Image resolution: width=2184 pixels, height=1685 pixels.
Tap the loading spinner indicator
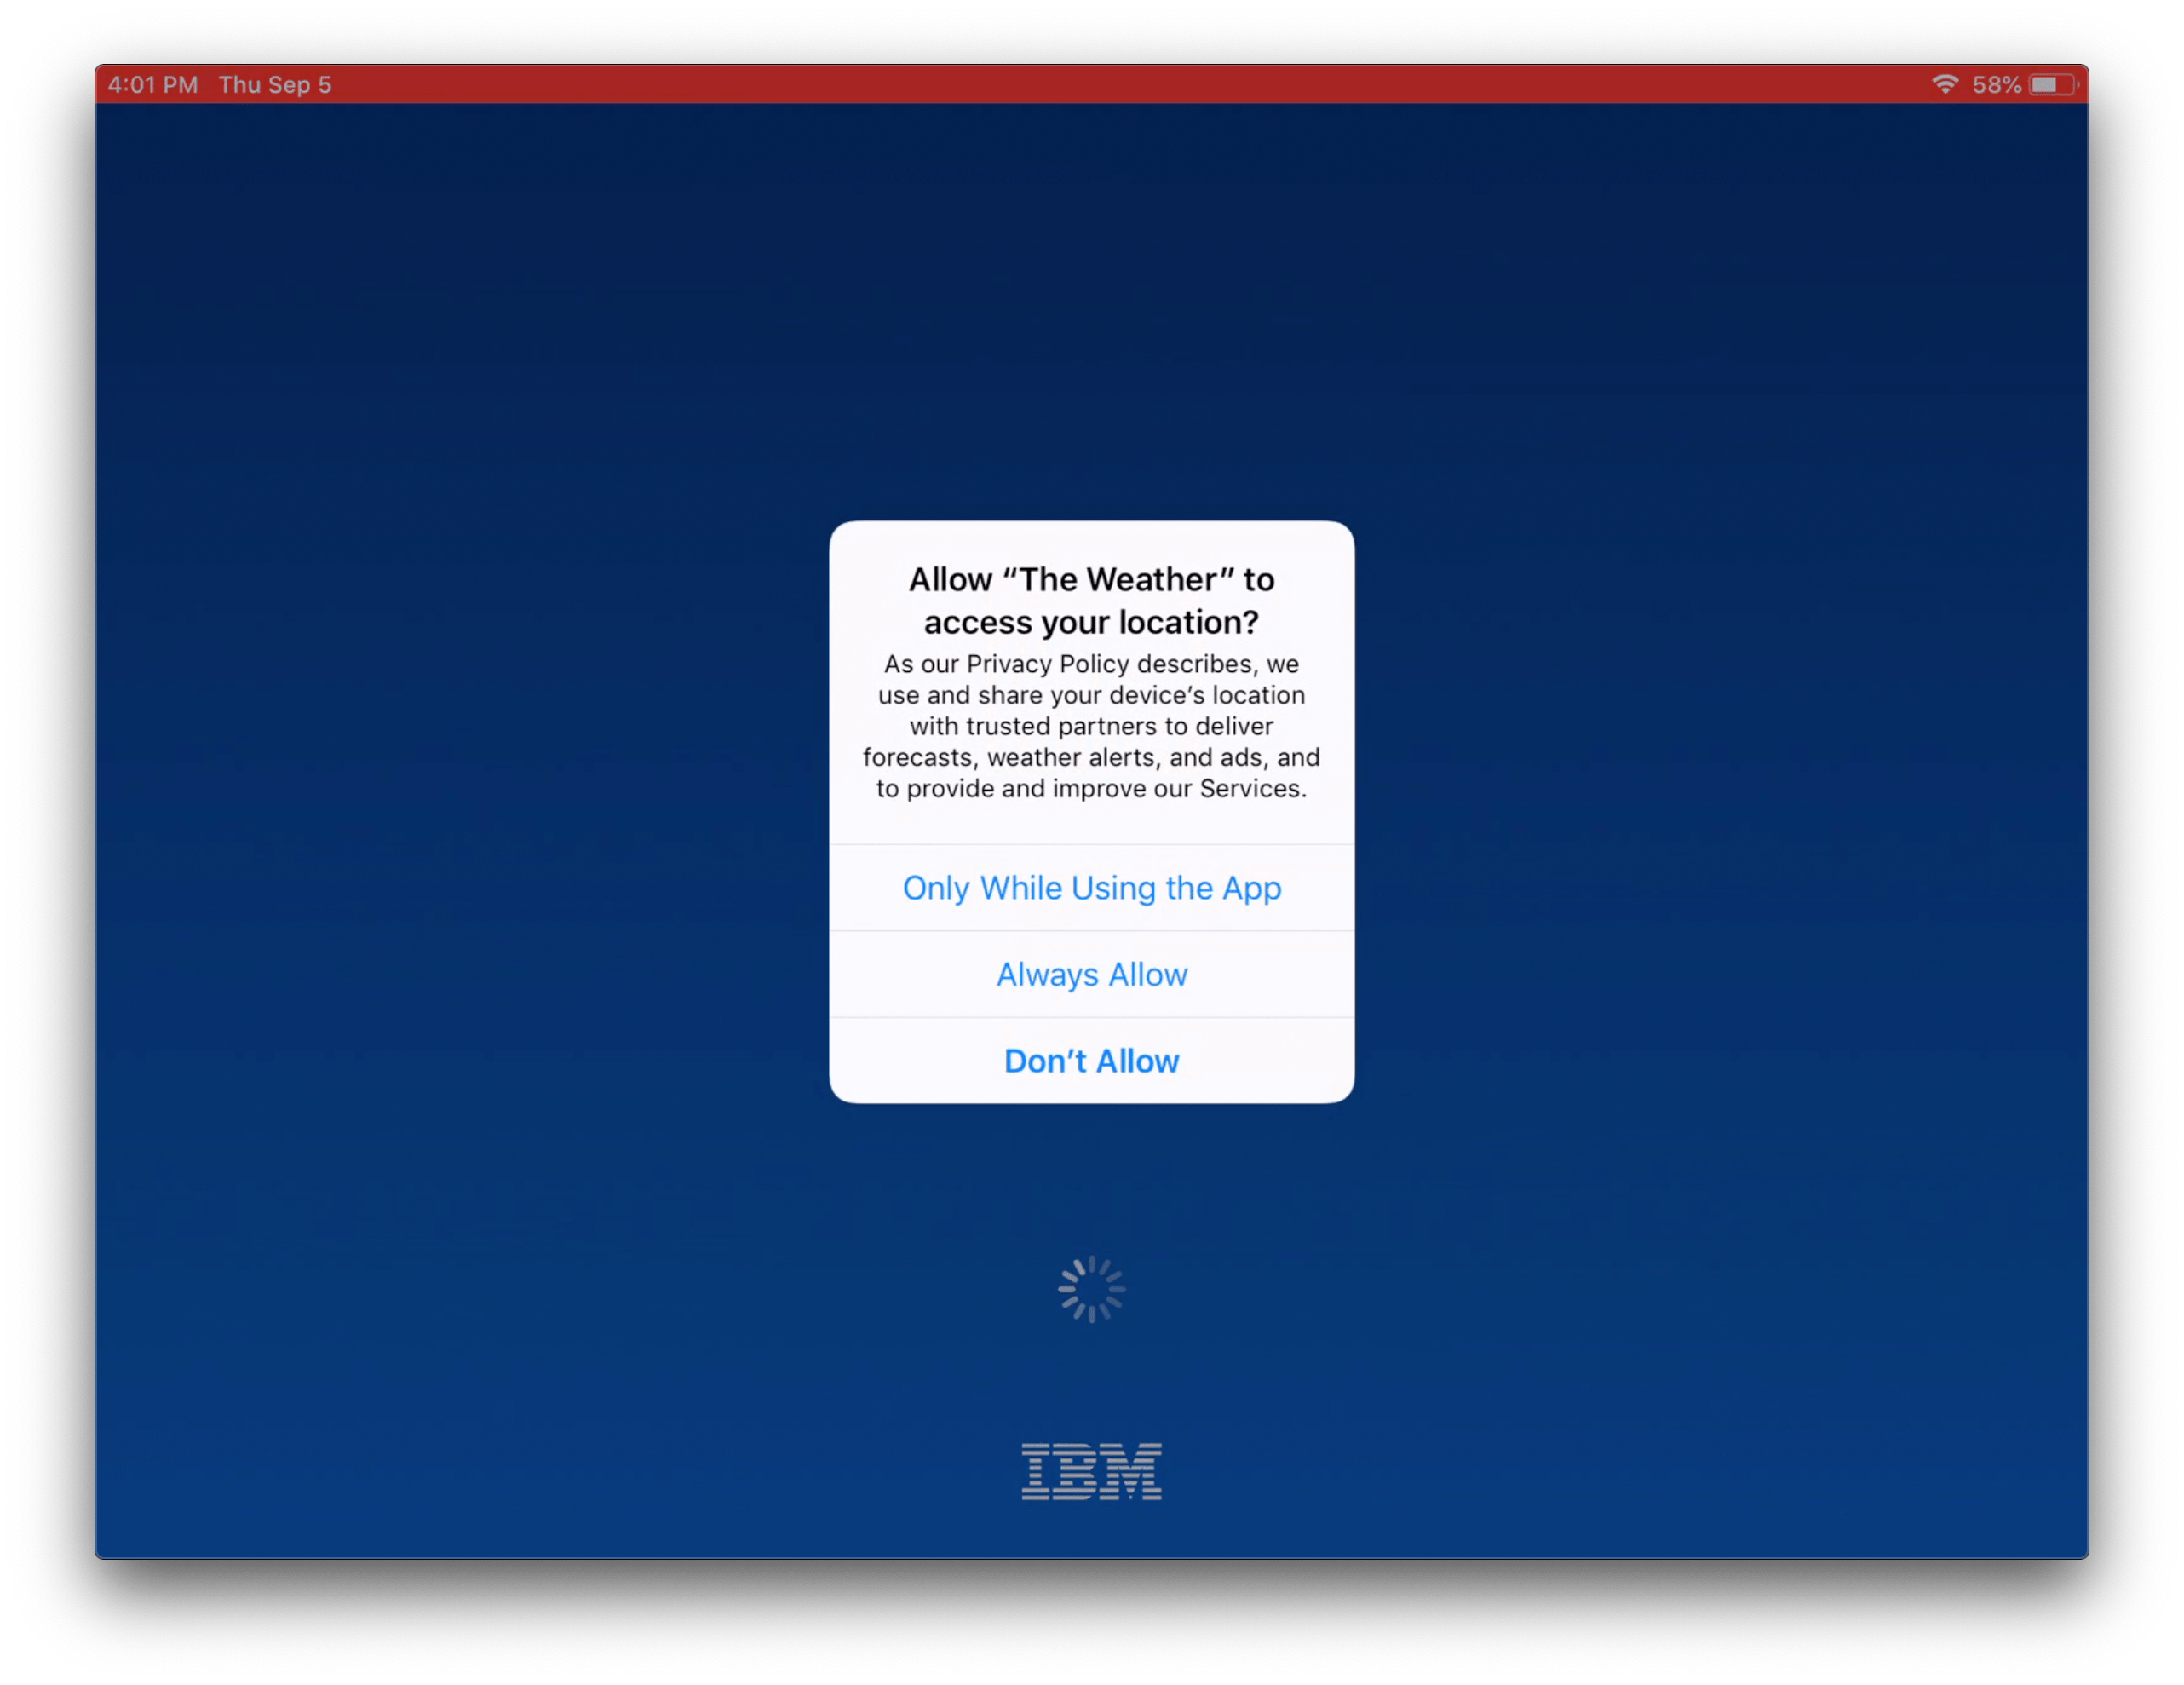pyautogui.click(x=1091, y=1289)
